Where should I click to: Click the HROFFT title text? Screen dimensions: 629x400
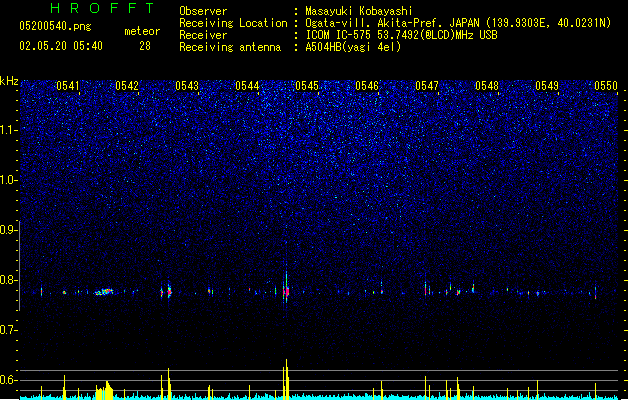point(102,8)
